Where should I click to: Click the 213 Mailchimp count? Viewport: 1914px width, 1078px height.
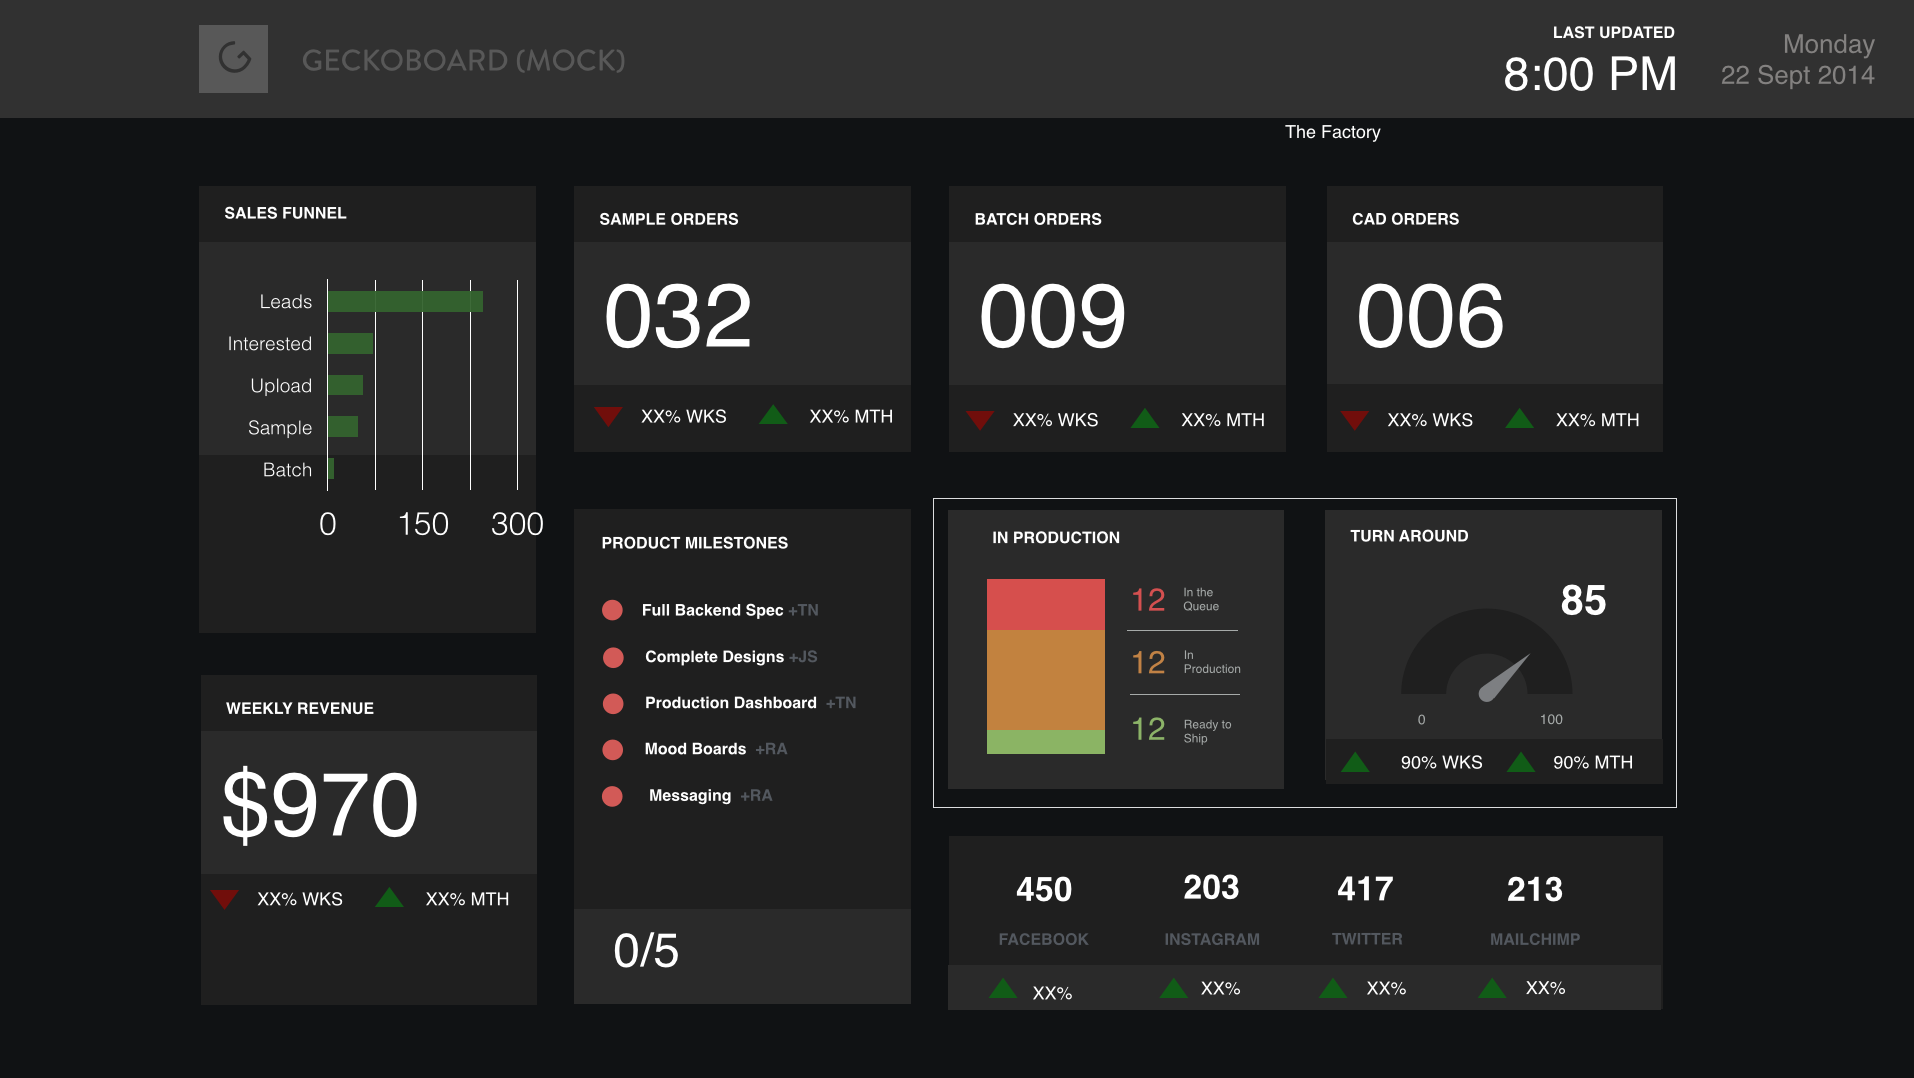tap(1534, 889)
